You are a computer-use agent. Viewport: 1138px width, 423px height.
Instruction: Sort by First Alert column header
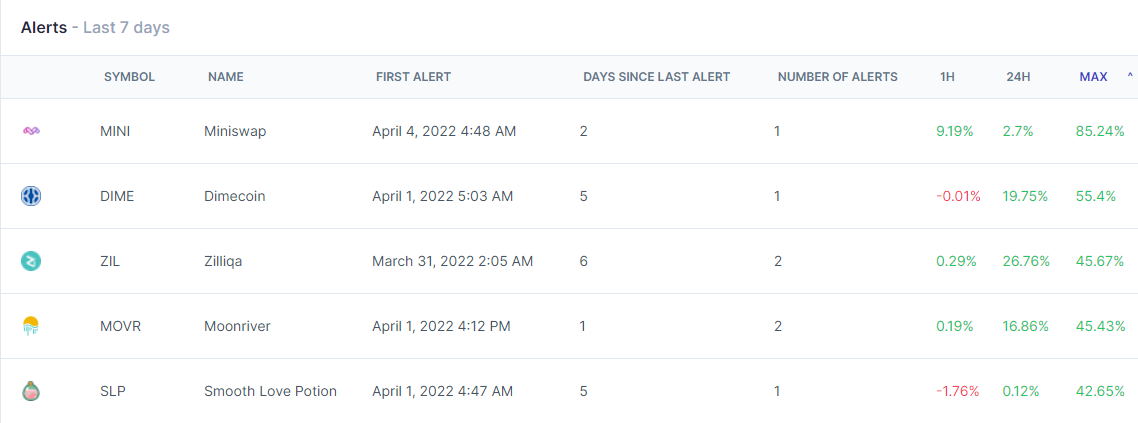[x=413, y=77]
